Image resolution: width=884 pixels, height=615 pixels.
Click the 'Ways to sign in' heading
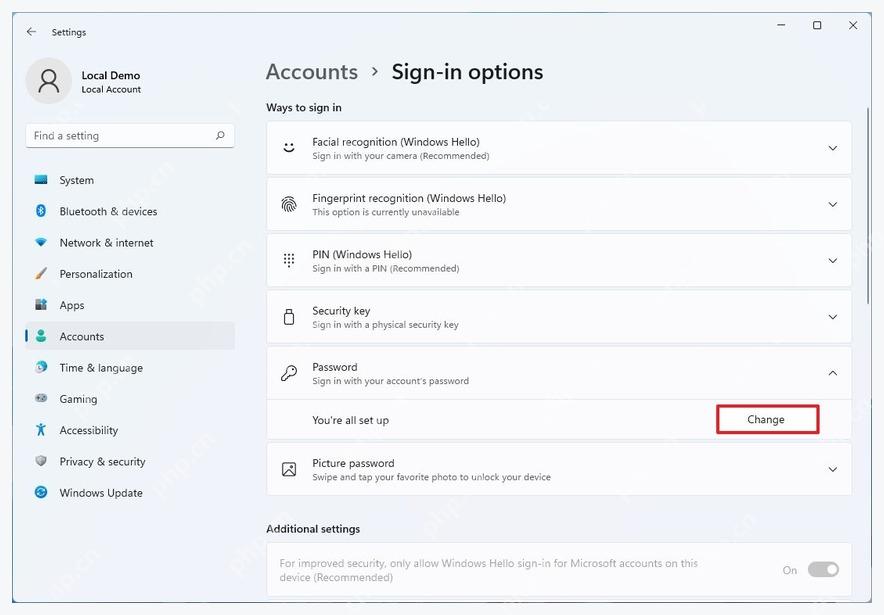[x=304, y=107]
